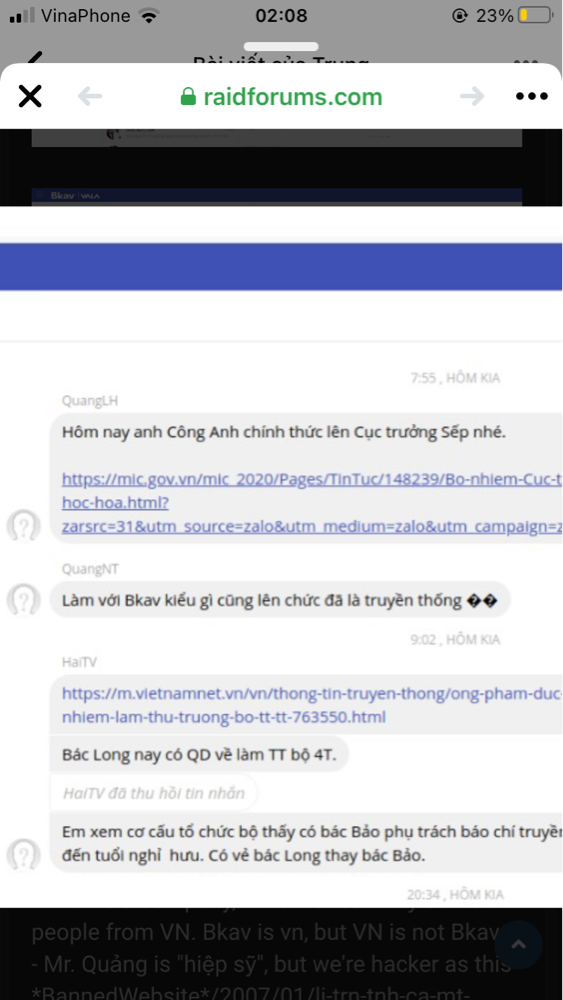
Task: Tap QuangLH's avatar placeholder icon
Action: [24, 526]
